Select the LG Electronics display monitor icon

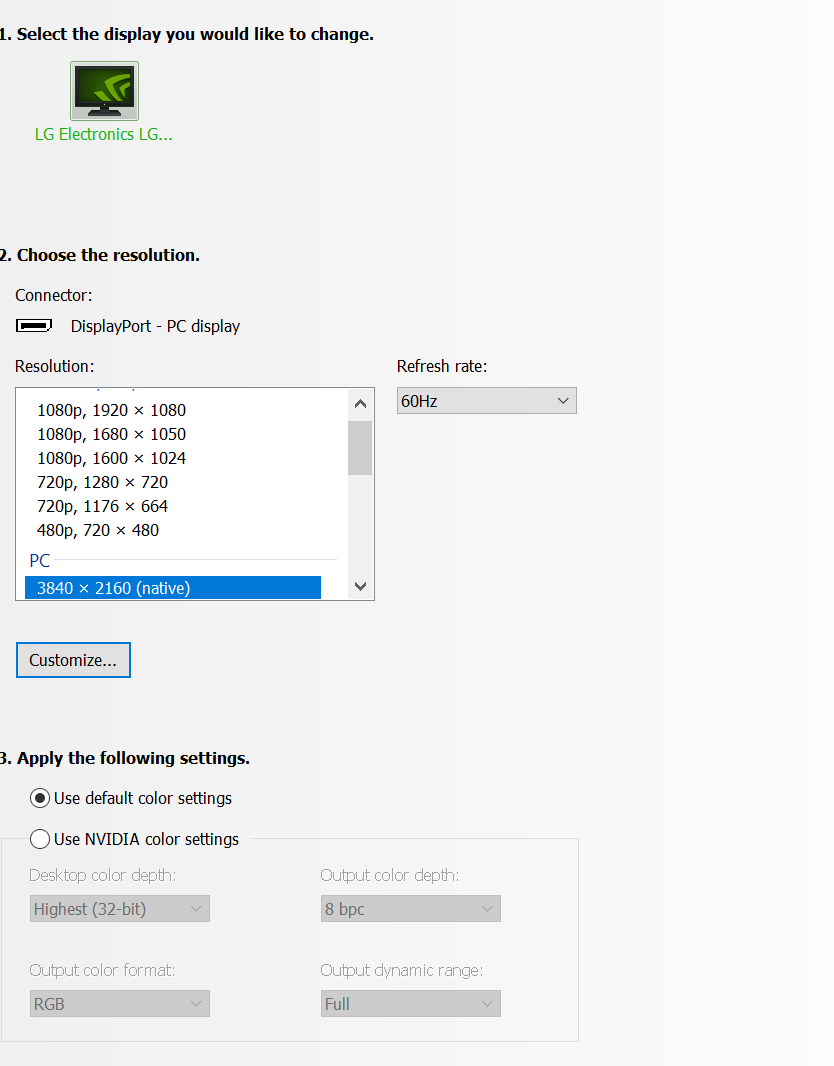tap(105, 91)
